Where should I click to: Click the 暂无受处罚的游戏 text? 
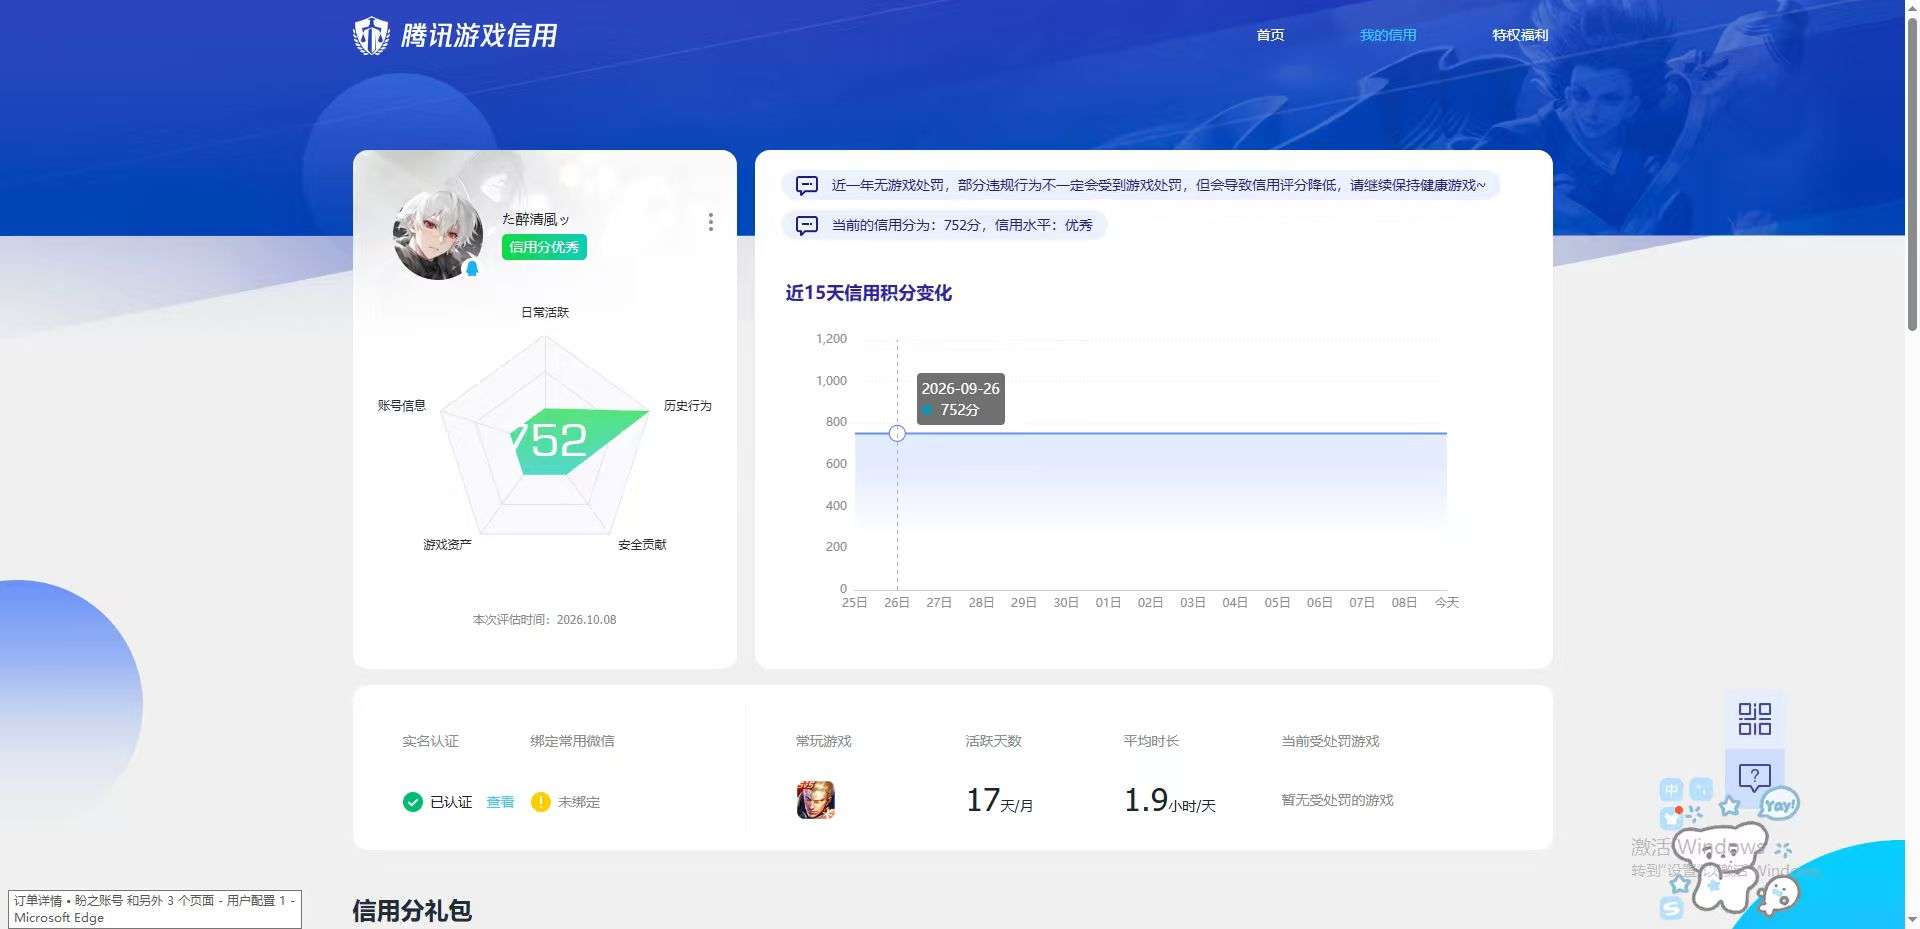pyautogui.click(x=1337, y=800)
